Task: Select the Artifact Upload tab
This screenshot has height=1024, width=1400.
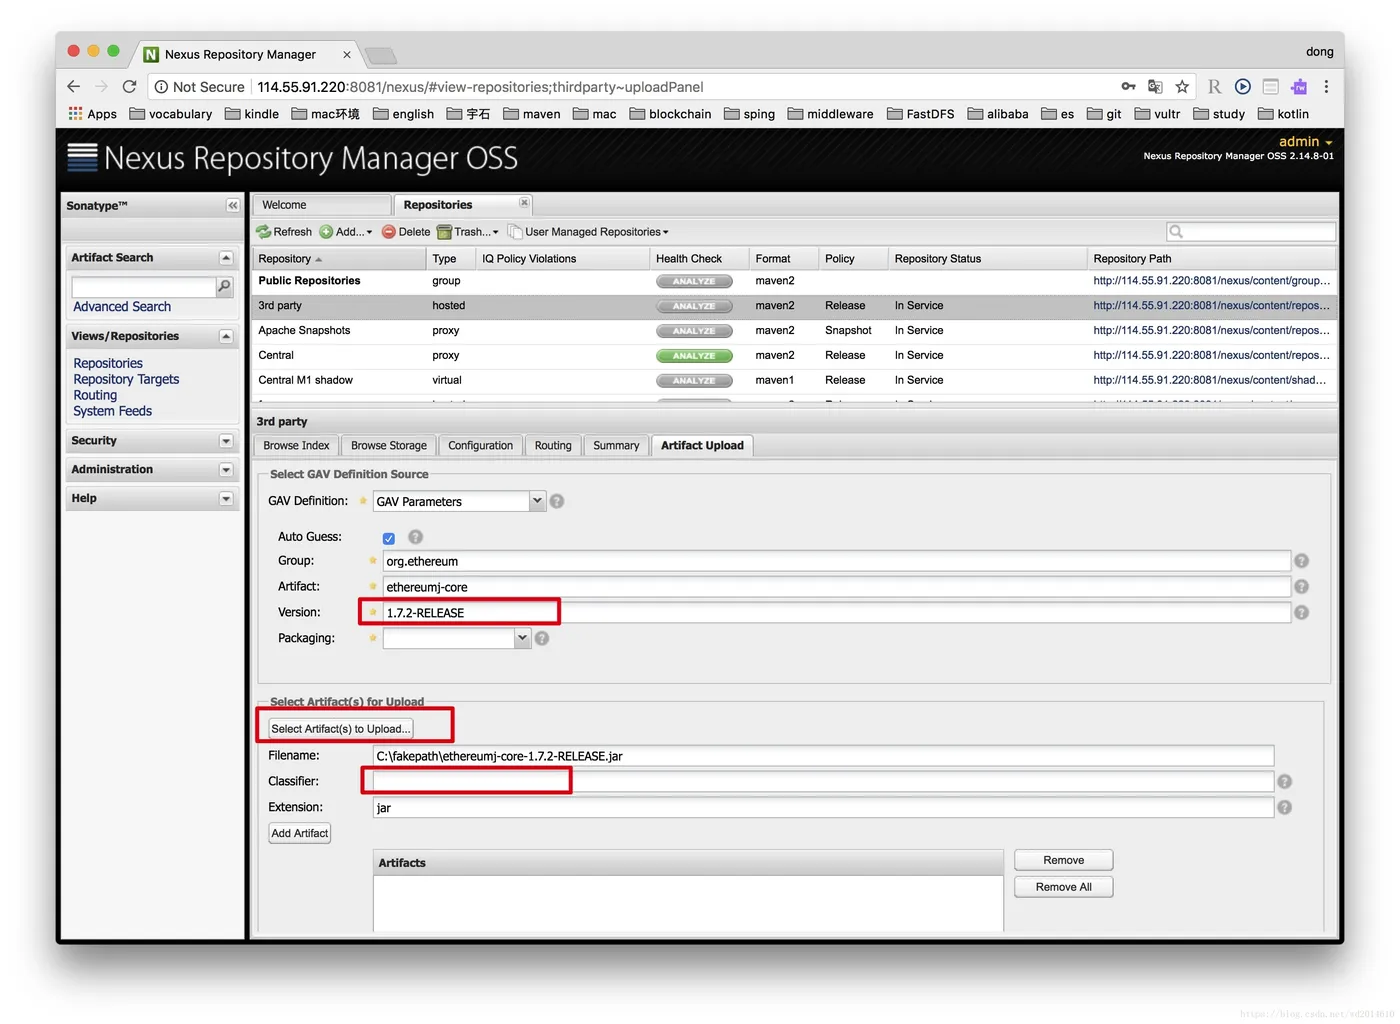Action: pos(702,446)
